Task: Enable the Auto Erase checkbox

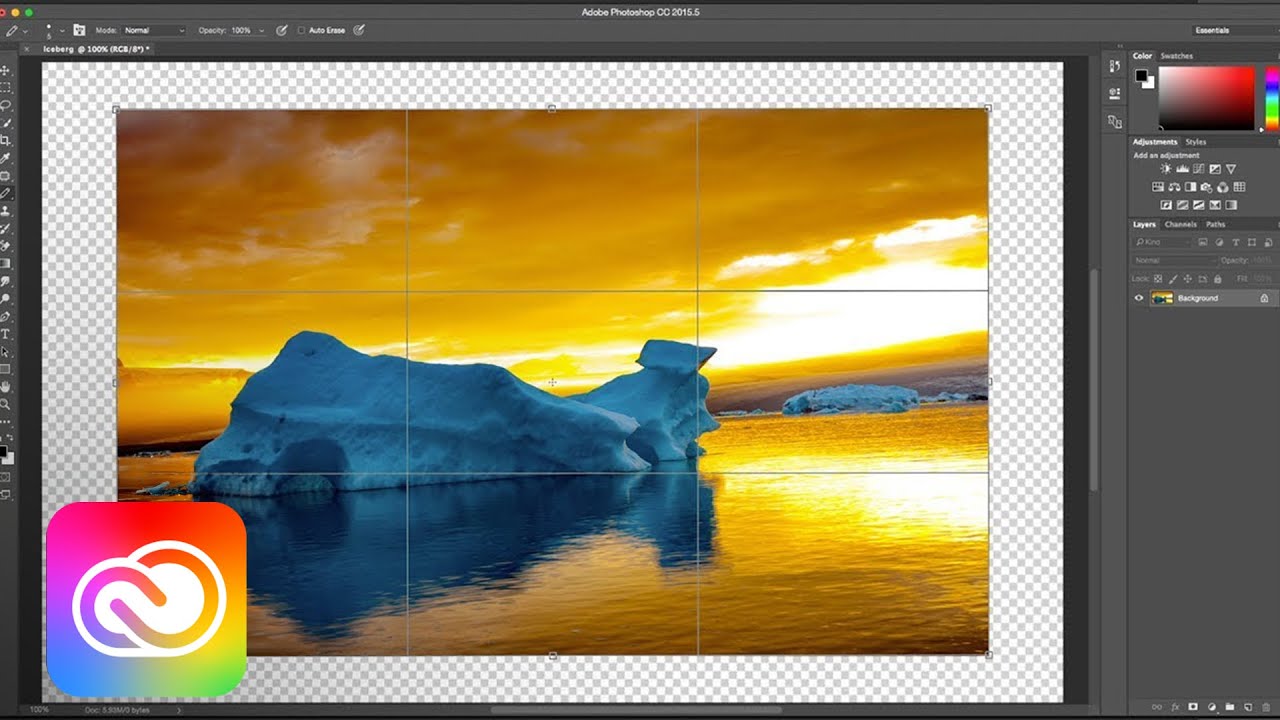Action: click(x=301, y=31)
